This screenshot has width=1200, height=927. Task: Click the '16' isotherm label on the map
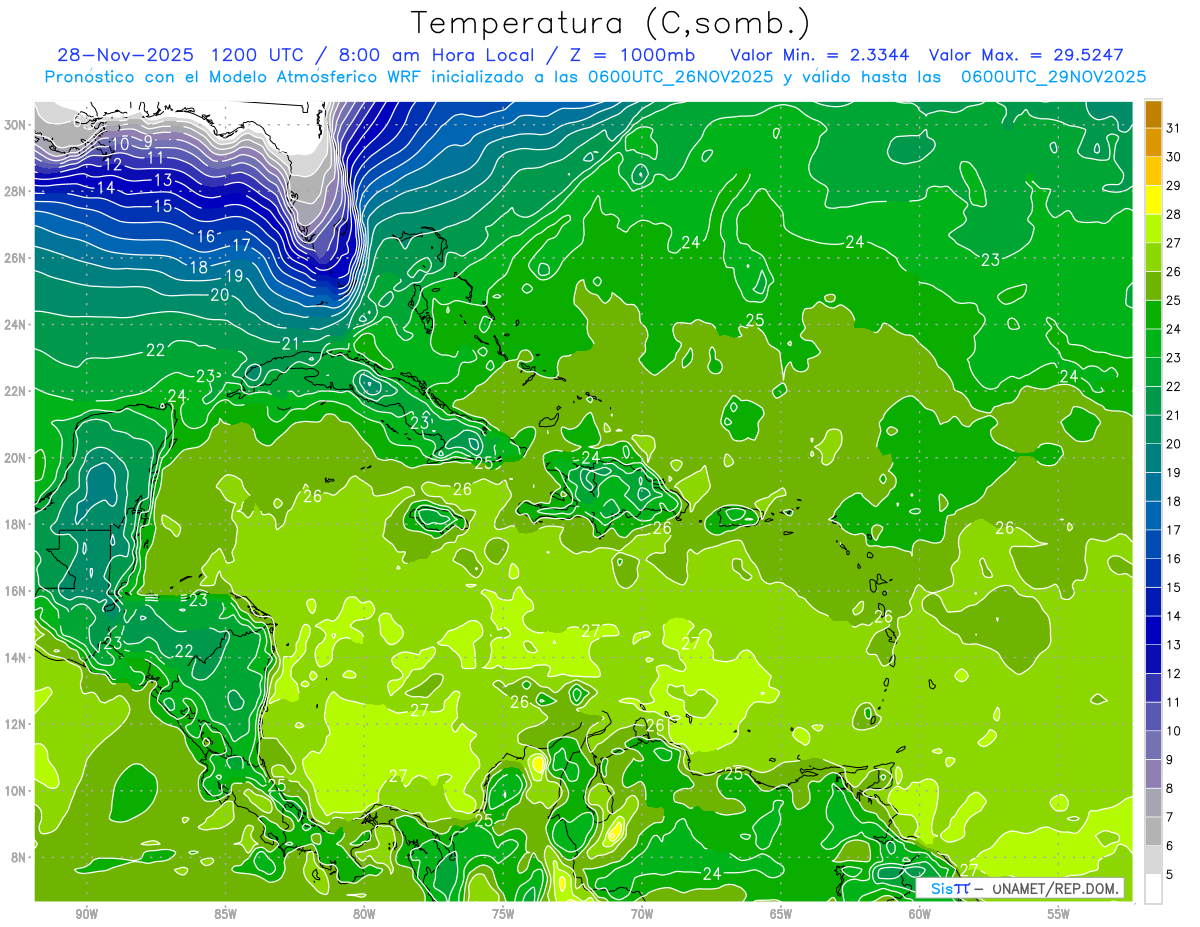pyautogui.click(x=206, y=237)
